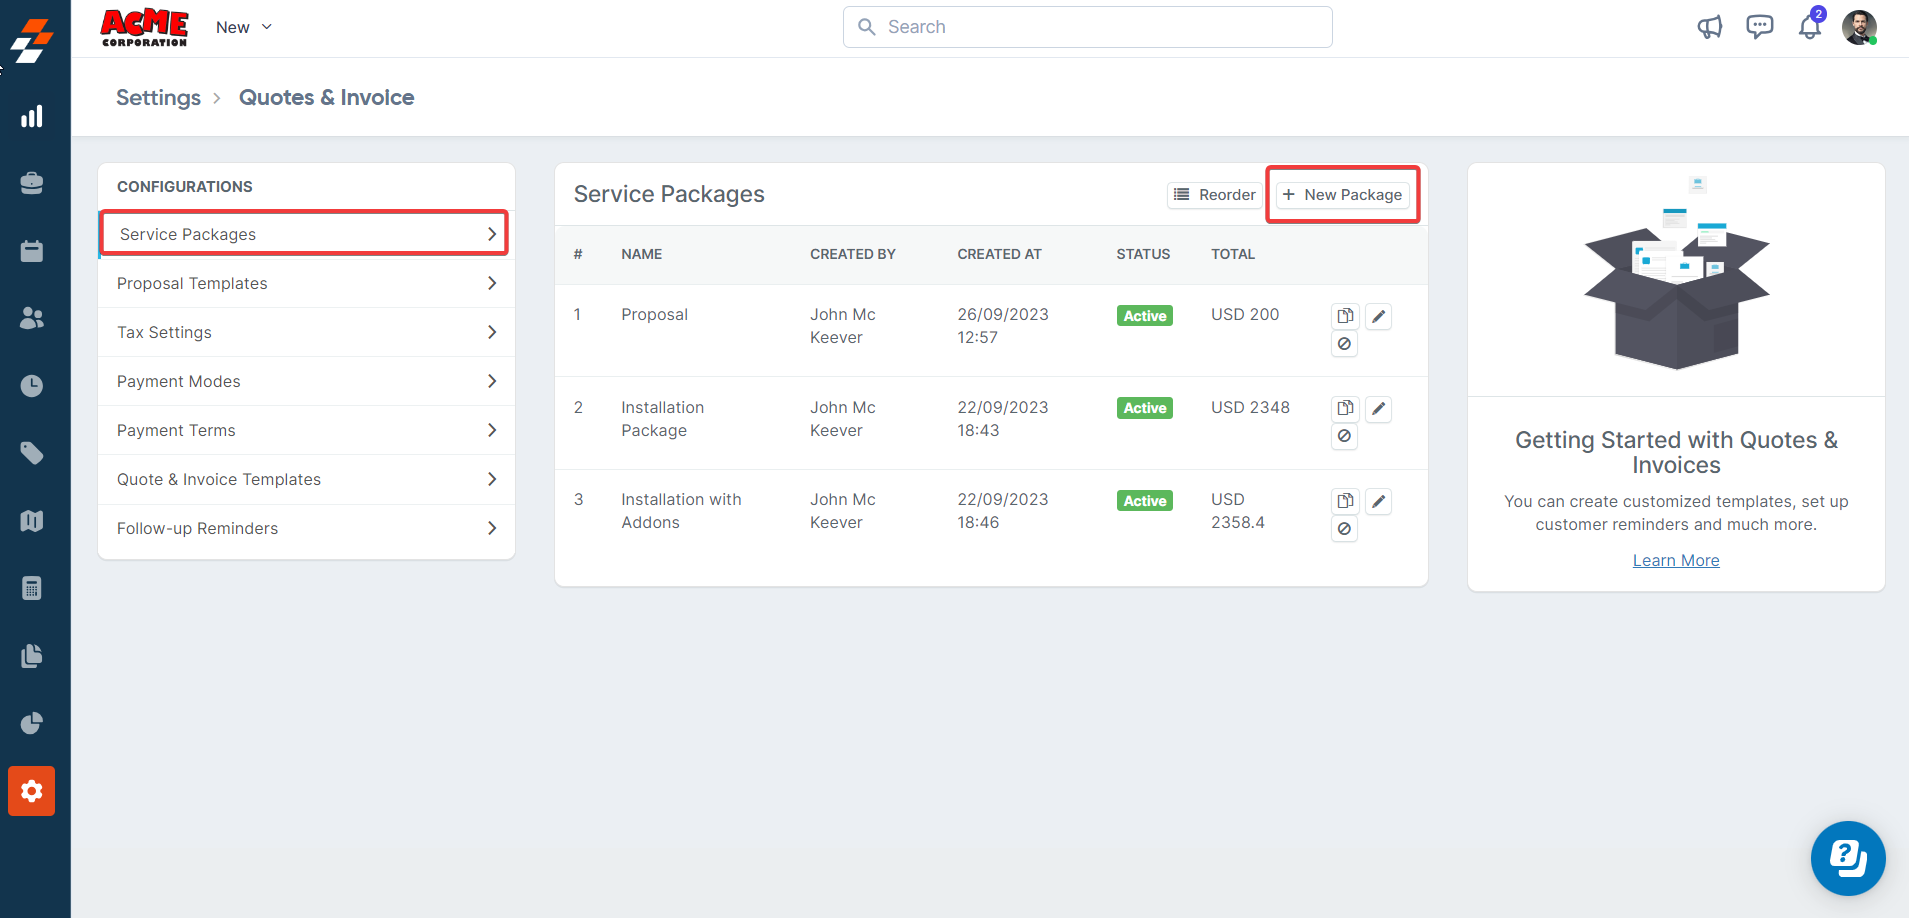1909x918 pixels.
Task: Click the New Package button
Action: (1342, 195)
